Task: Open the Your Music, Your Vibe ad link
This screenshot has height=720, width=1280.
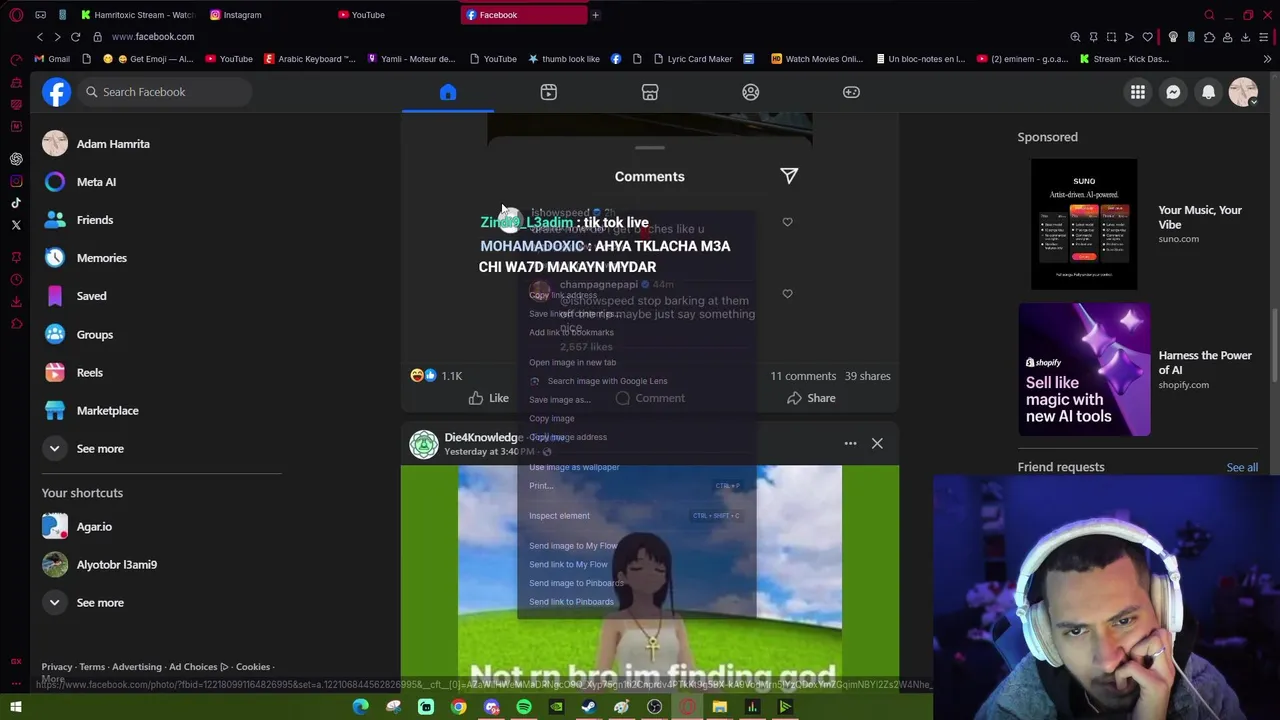Action: (1200, 217)
